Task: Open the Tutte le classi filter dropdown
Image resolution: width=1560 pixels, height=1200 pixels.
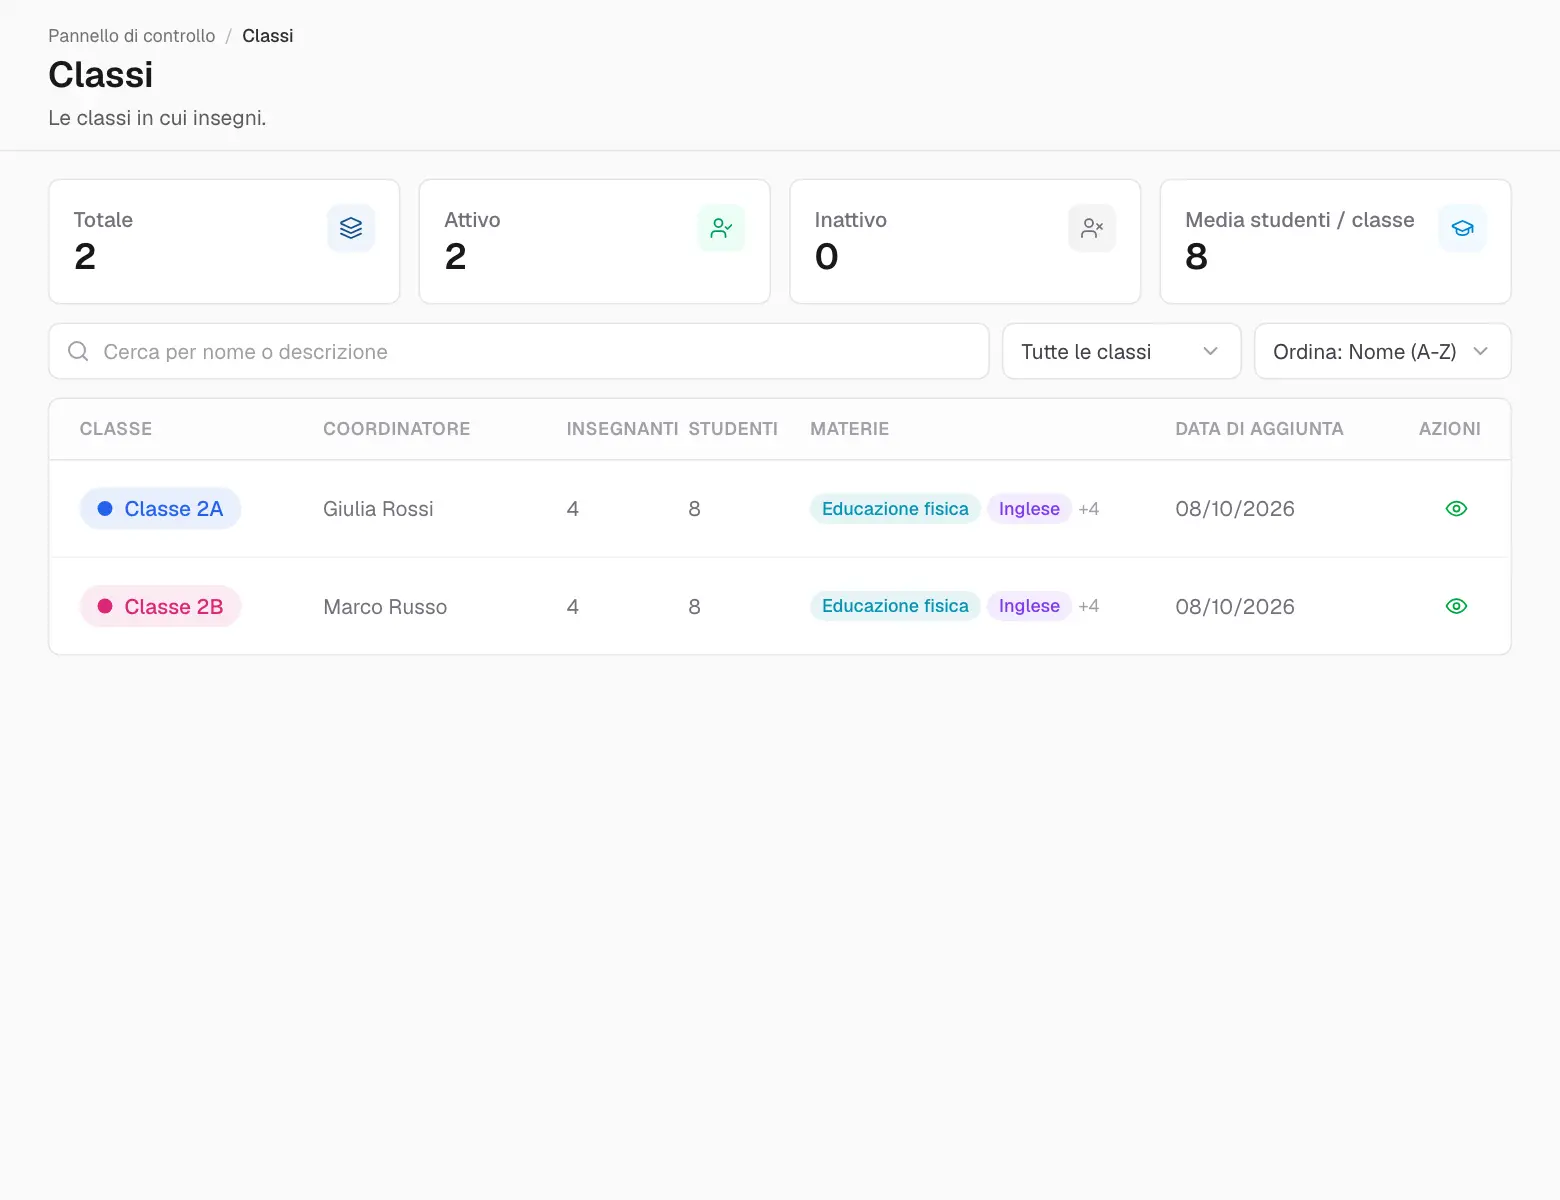Action: point(1121,351)
